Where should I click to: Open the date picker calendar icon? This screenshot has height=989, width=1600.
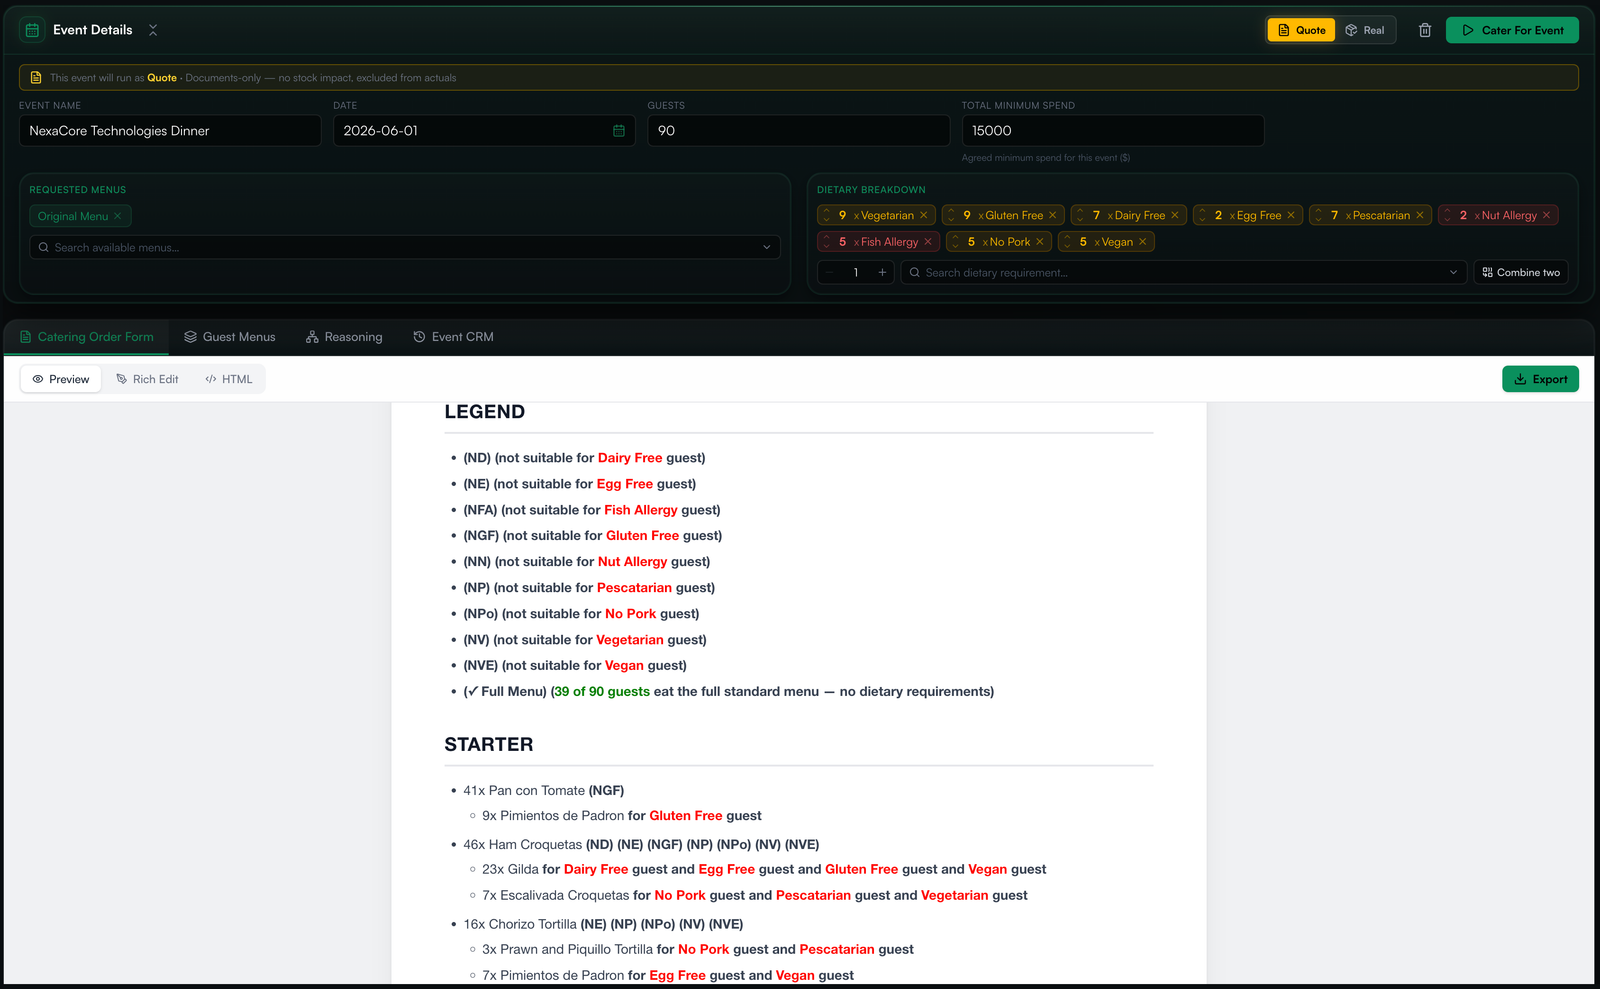(619, 131)
